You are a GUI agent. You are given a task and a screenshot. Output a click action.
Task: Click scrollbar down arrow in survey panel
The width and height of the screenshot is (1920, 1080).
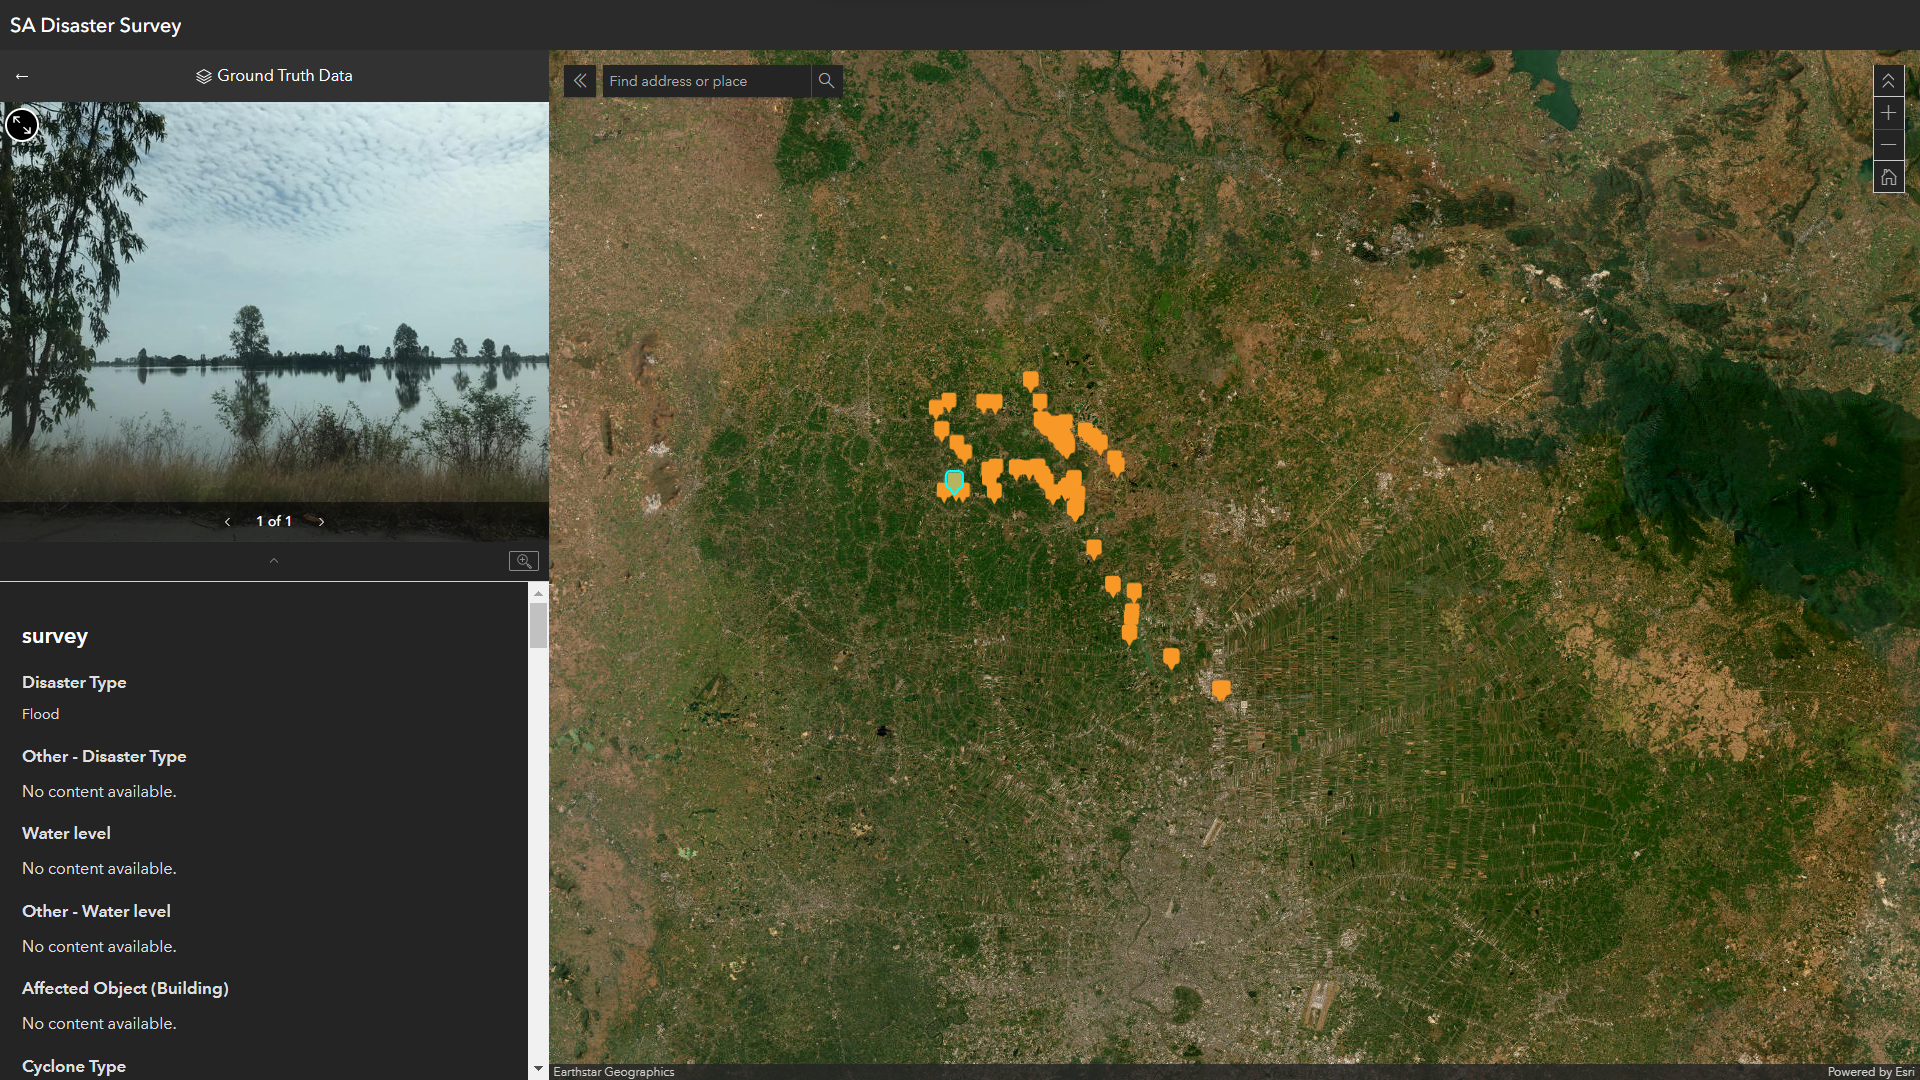coord(538,1069)
